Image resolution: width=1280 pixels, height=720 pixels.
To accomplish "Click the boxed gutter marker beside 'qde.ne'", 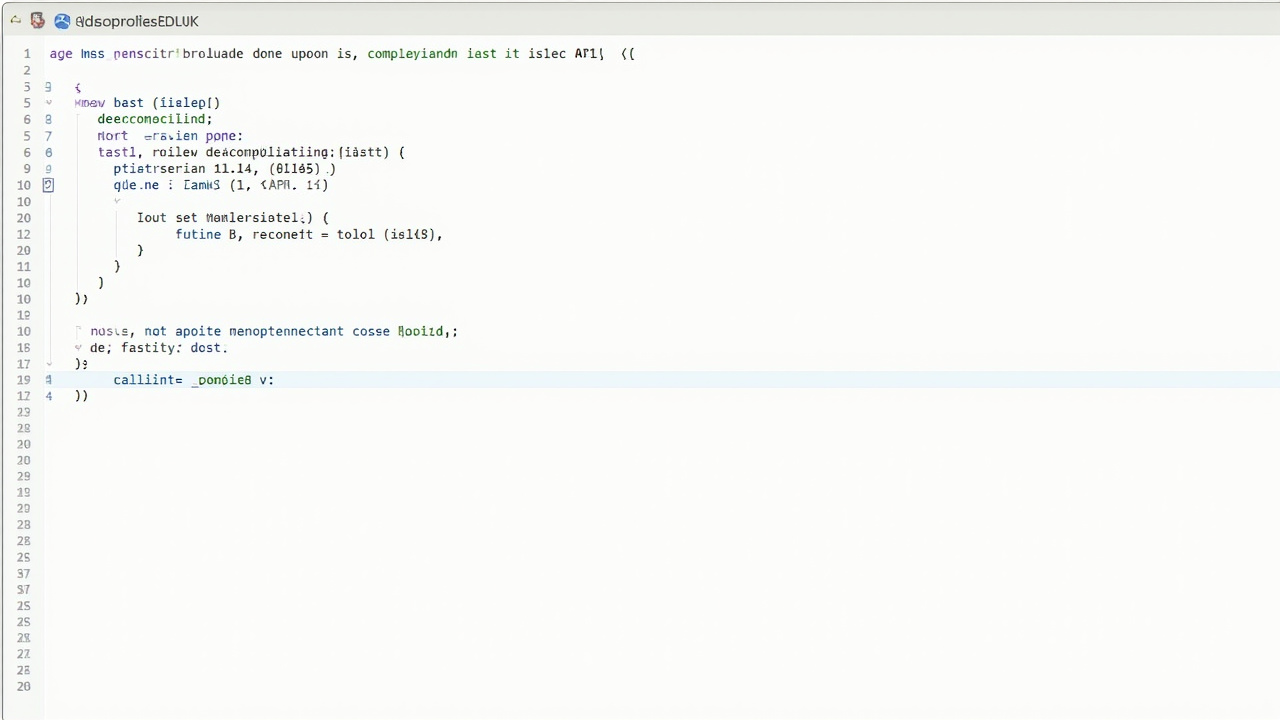I will 48,185.
